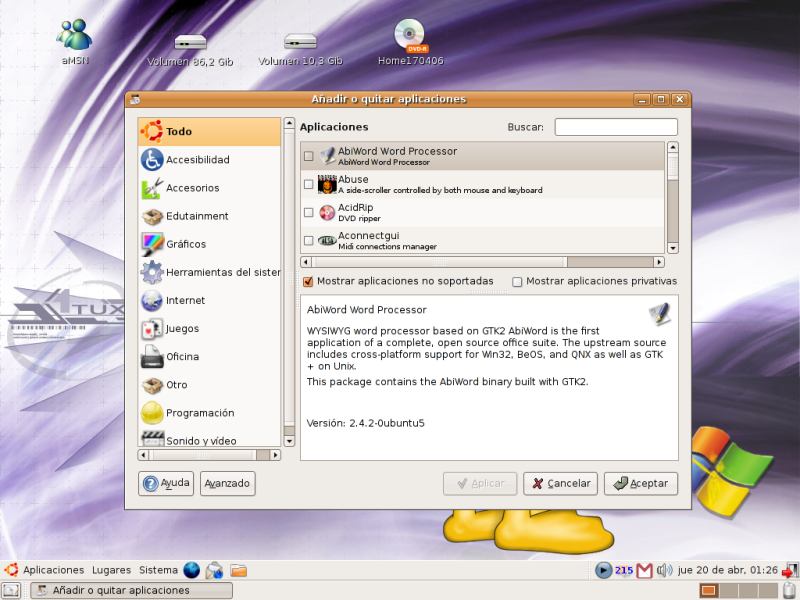This screenshot has width=800, height=600.
Task: Confirm with the Aceptar button
Action: [641, 483]
